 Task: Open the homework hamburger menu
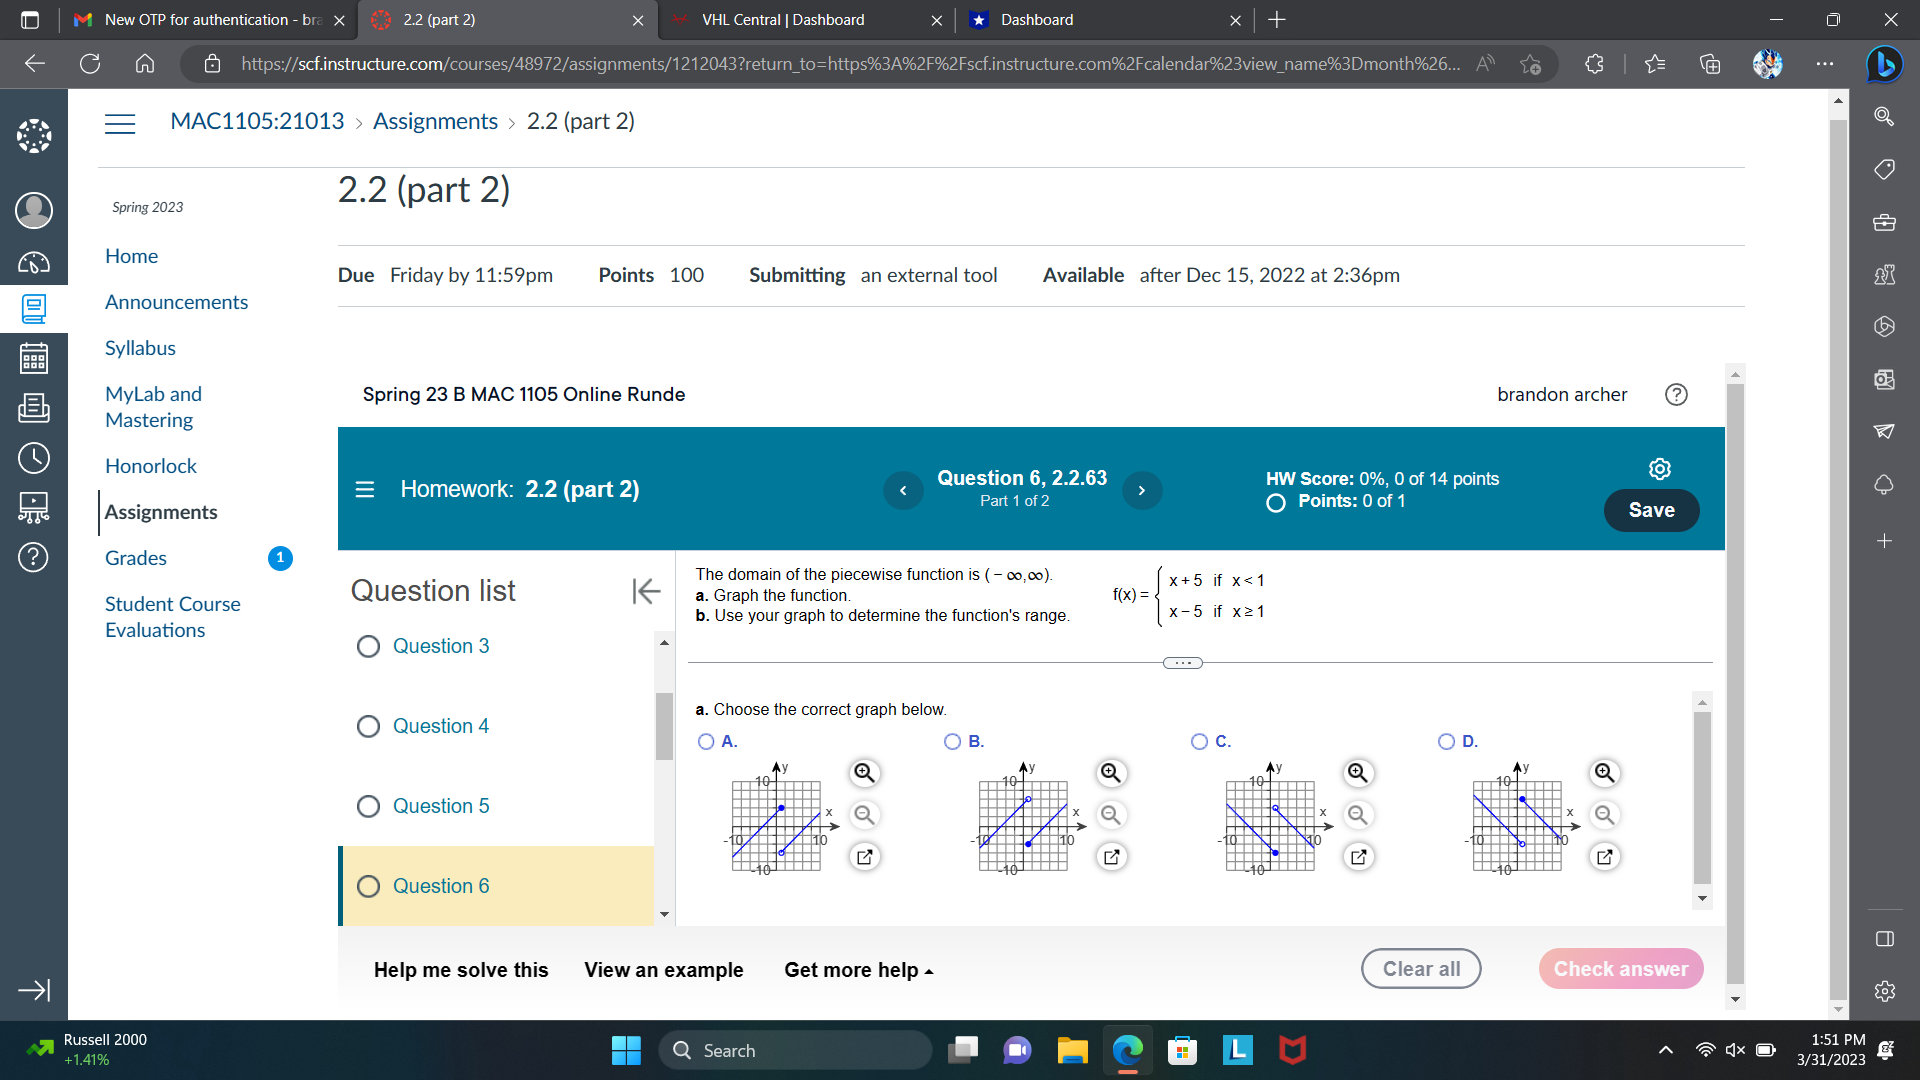364,489
